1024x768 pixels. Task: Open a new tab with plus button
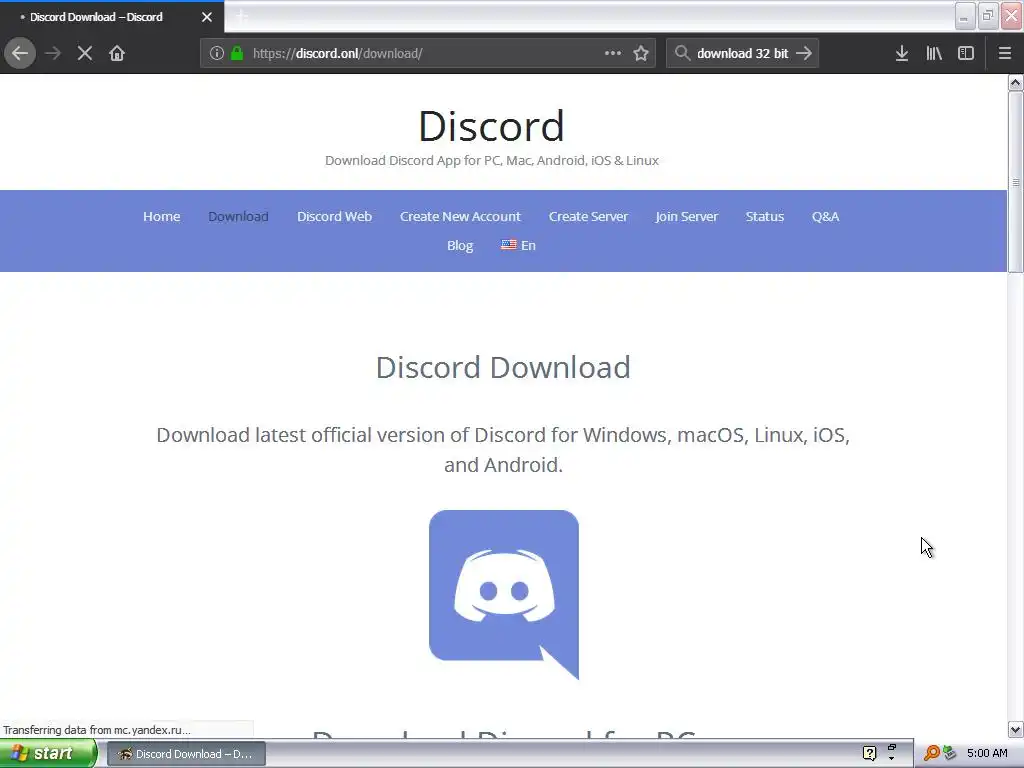pos(242,17)
